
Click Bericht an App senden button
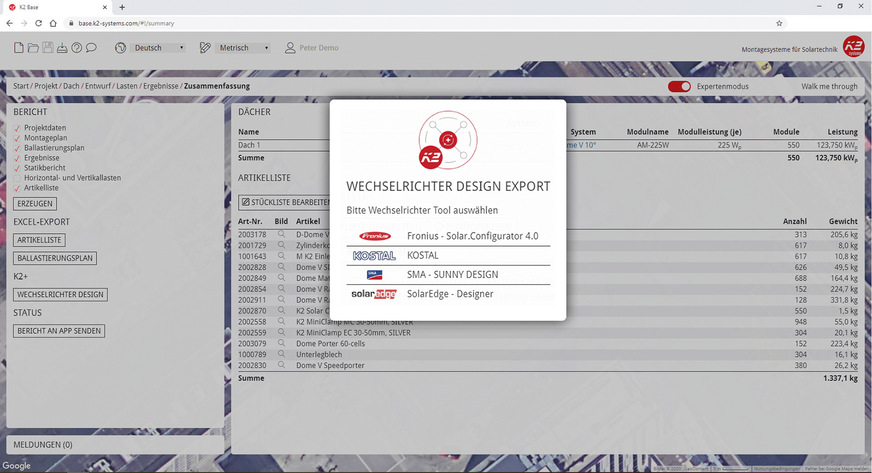point(58,331)
